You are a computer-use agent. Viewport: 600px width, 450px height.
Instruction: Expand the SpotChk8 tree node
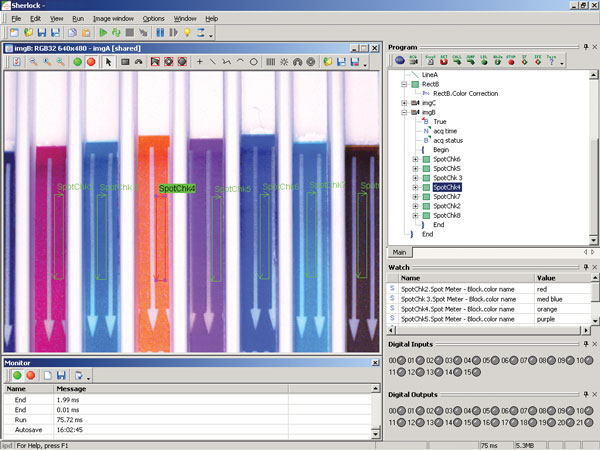415,215
